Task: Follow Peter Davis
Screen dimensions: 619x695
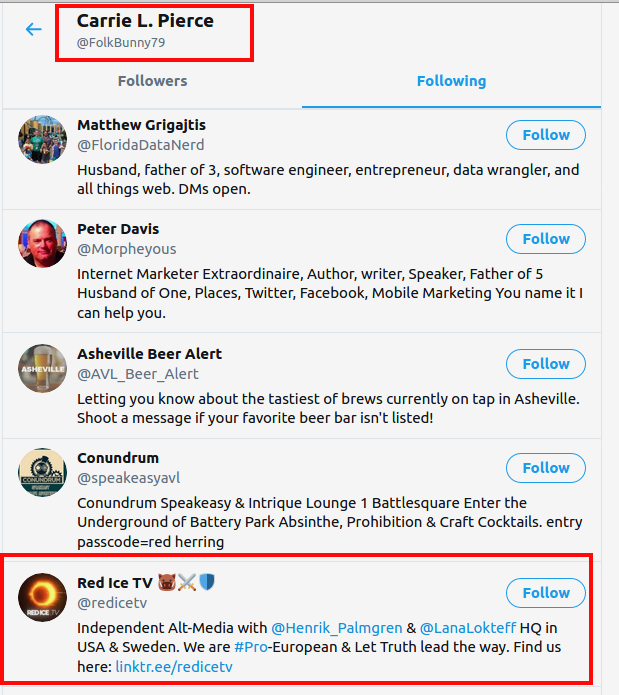Action: point(545,239)
